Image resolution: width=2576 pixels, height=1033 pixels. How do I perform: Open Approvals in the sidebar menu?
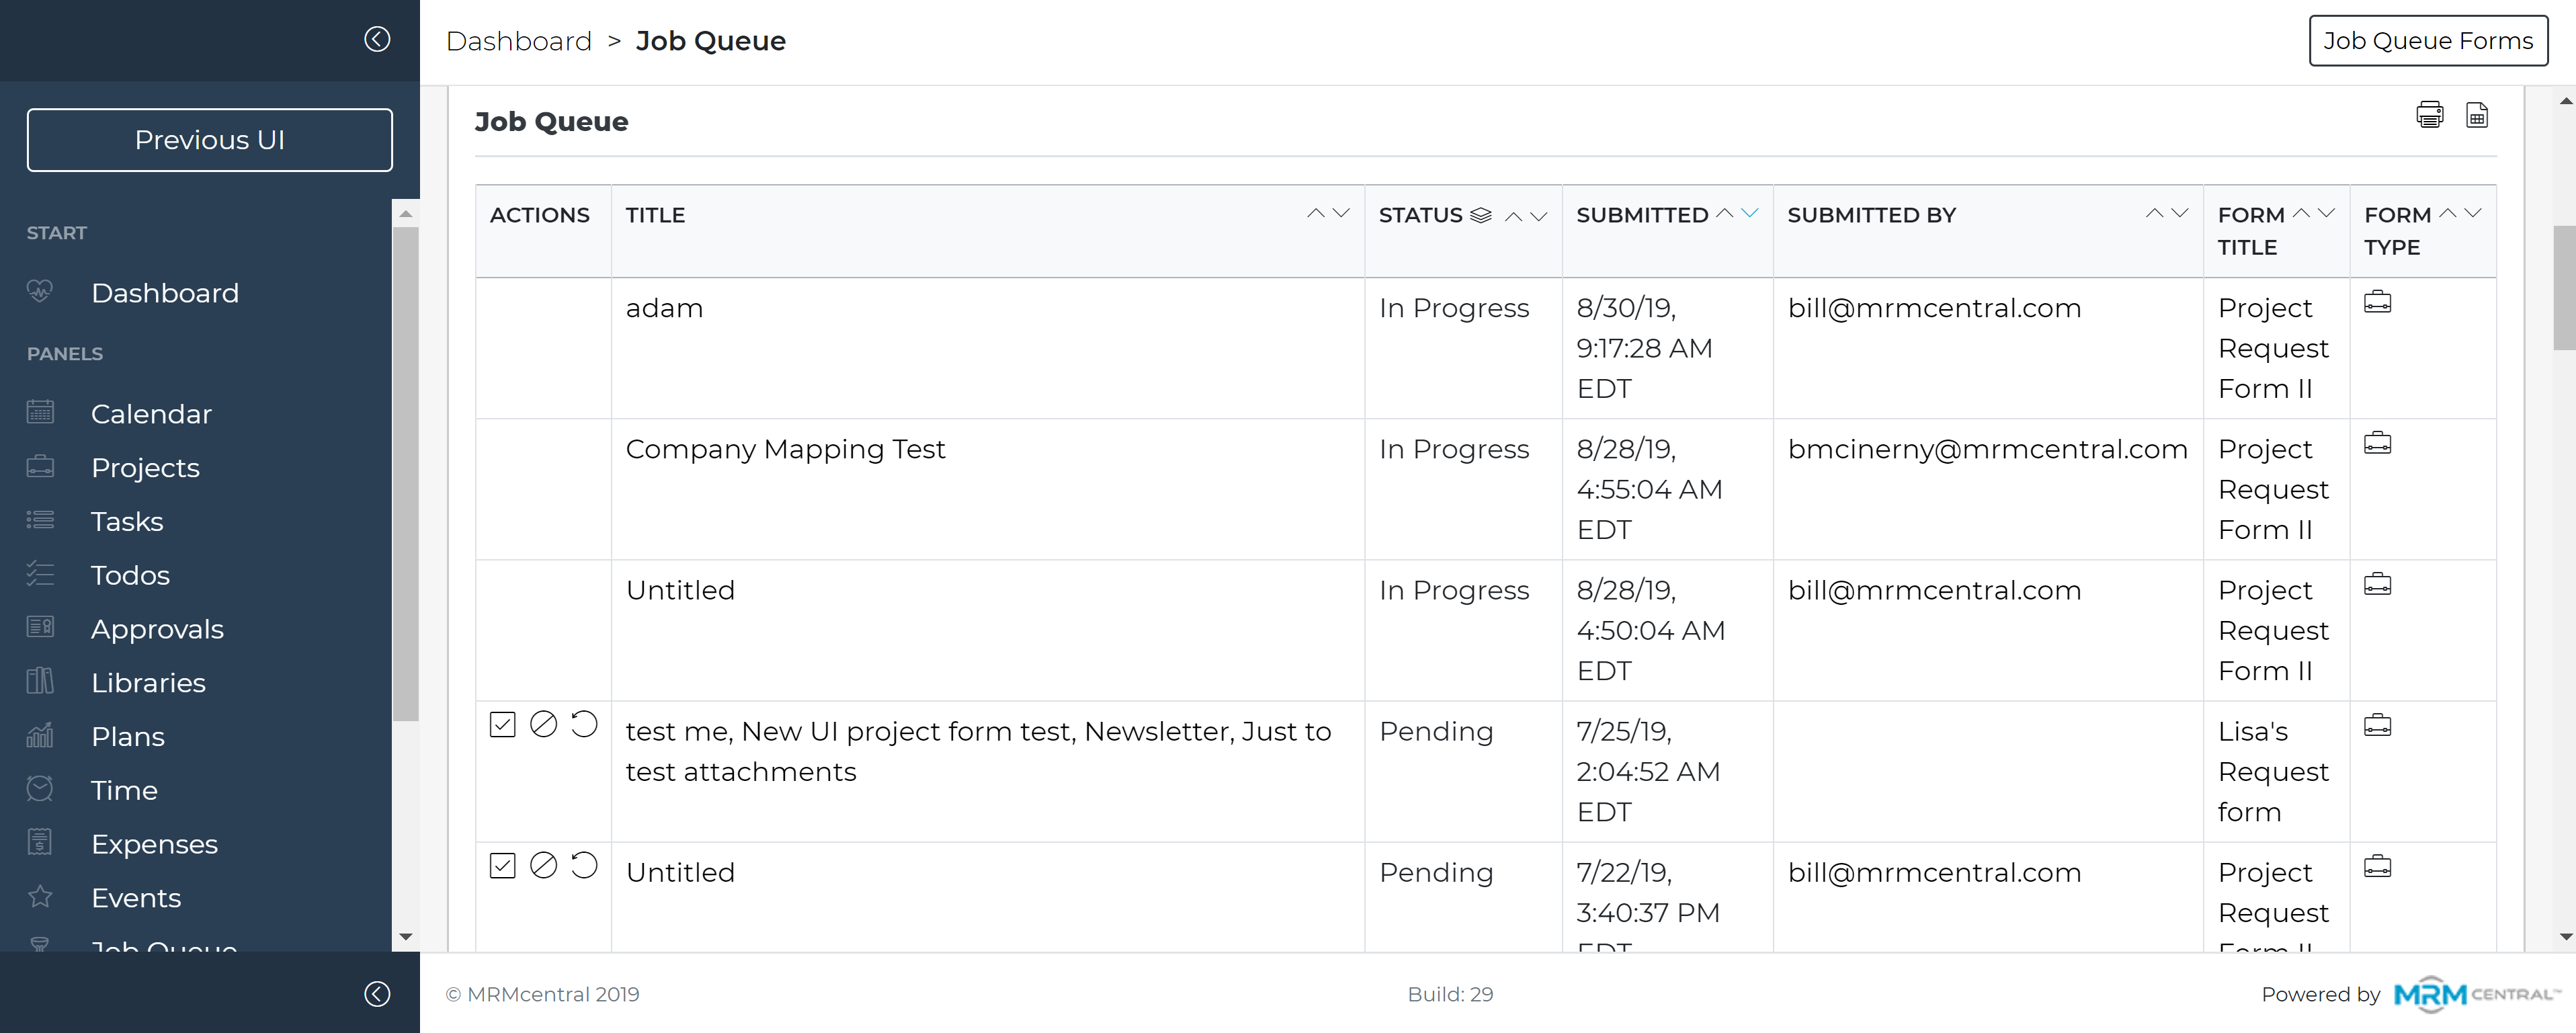157,629
